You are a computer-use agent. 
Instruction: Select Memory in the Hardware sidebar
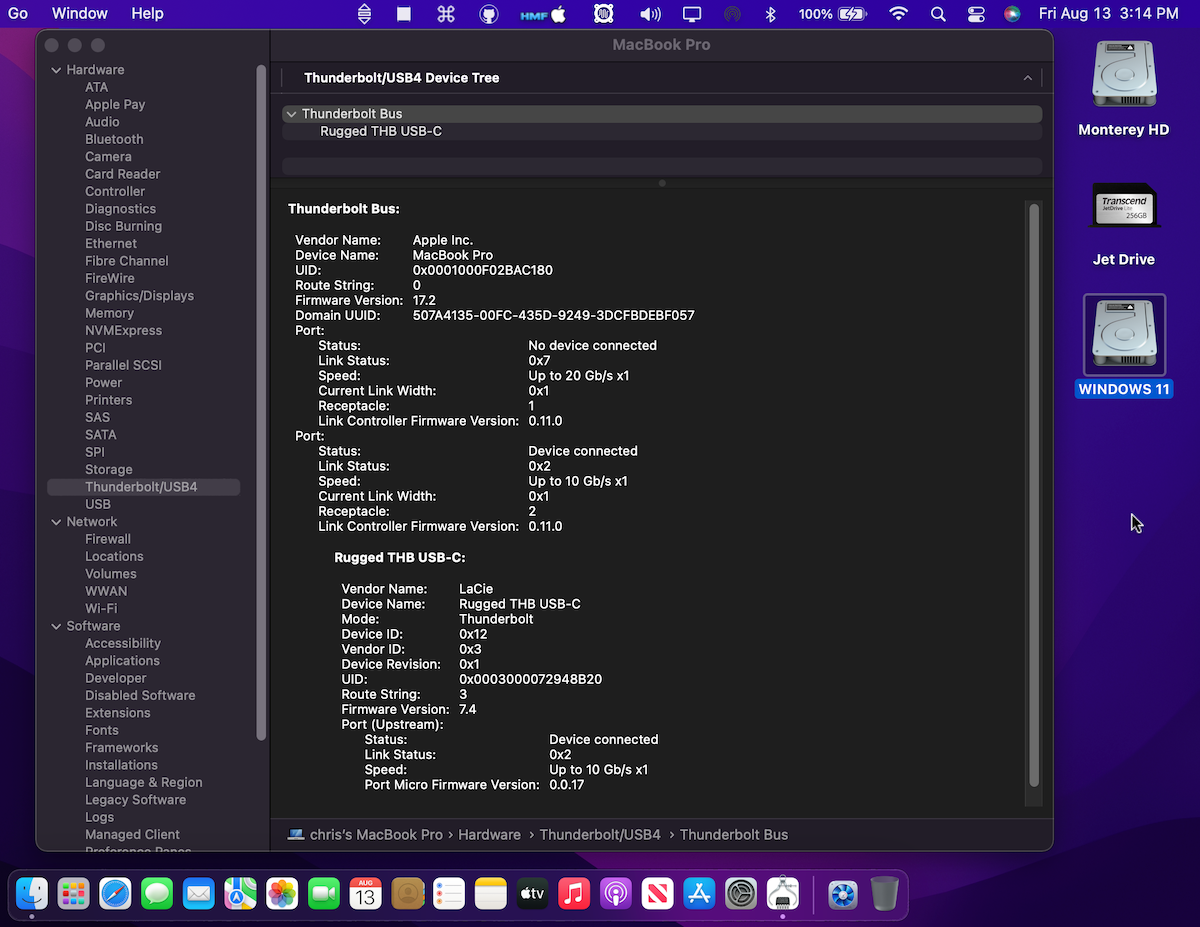(109, 313)
